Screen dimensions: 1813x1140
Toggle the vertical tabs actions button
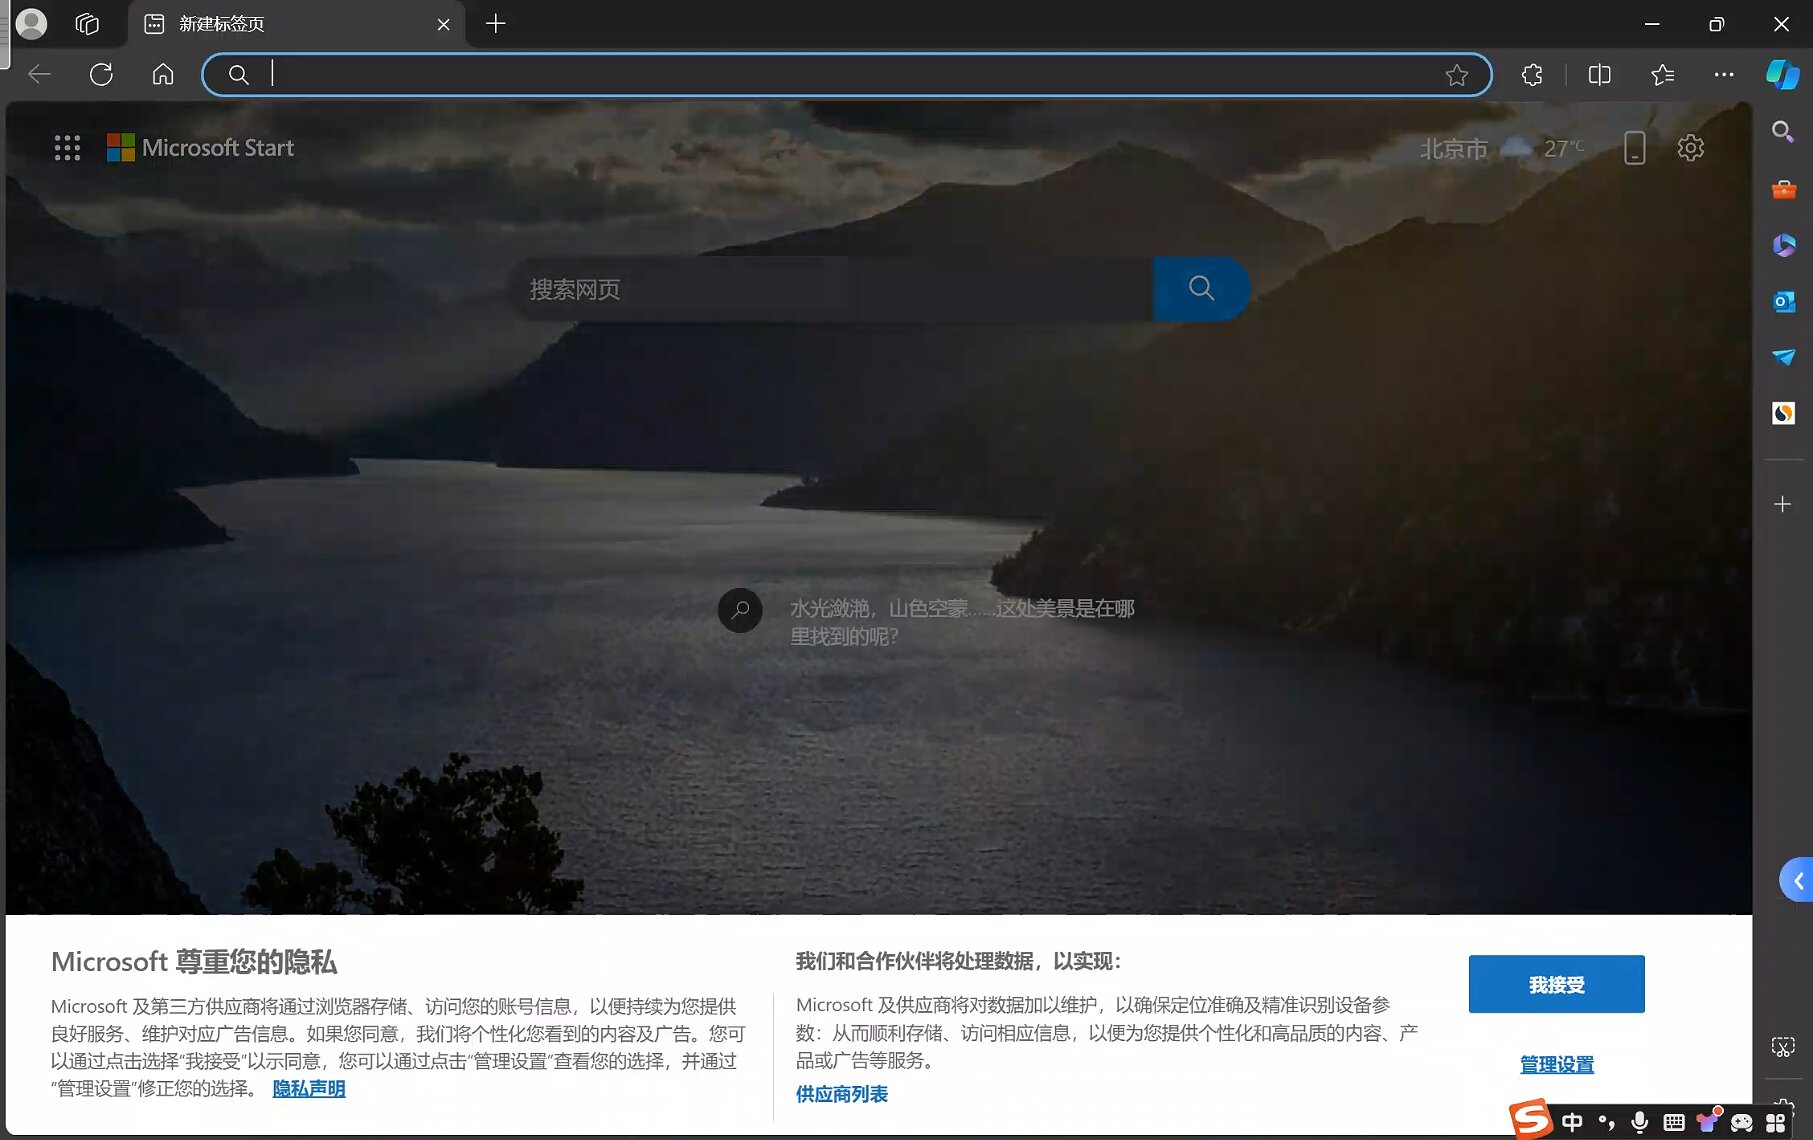coord(87,24)
